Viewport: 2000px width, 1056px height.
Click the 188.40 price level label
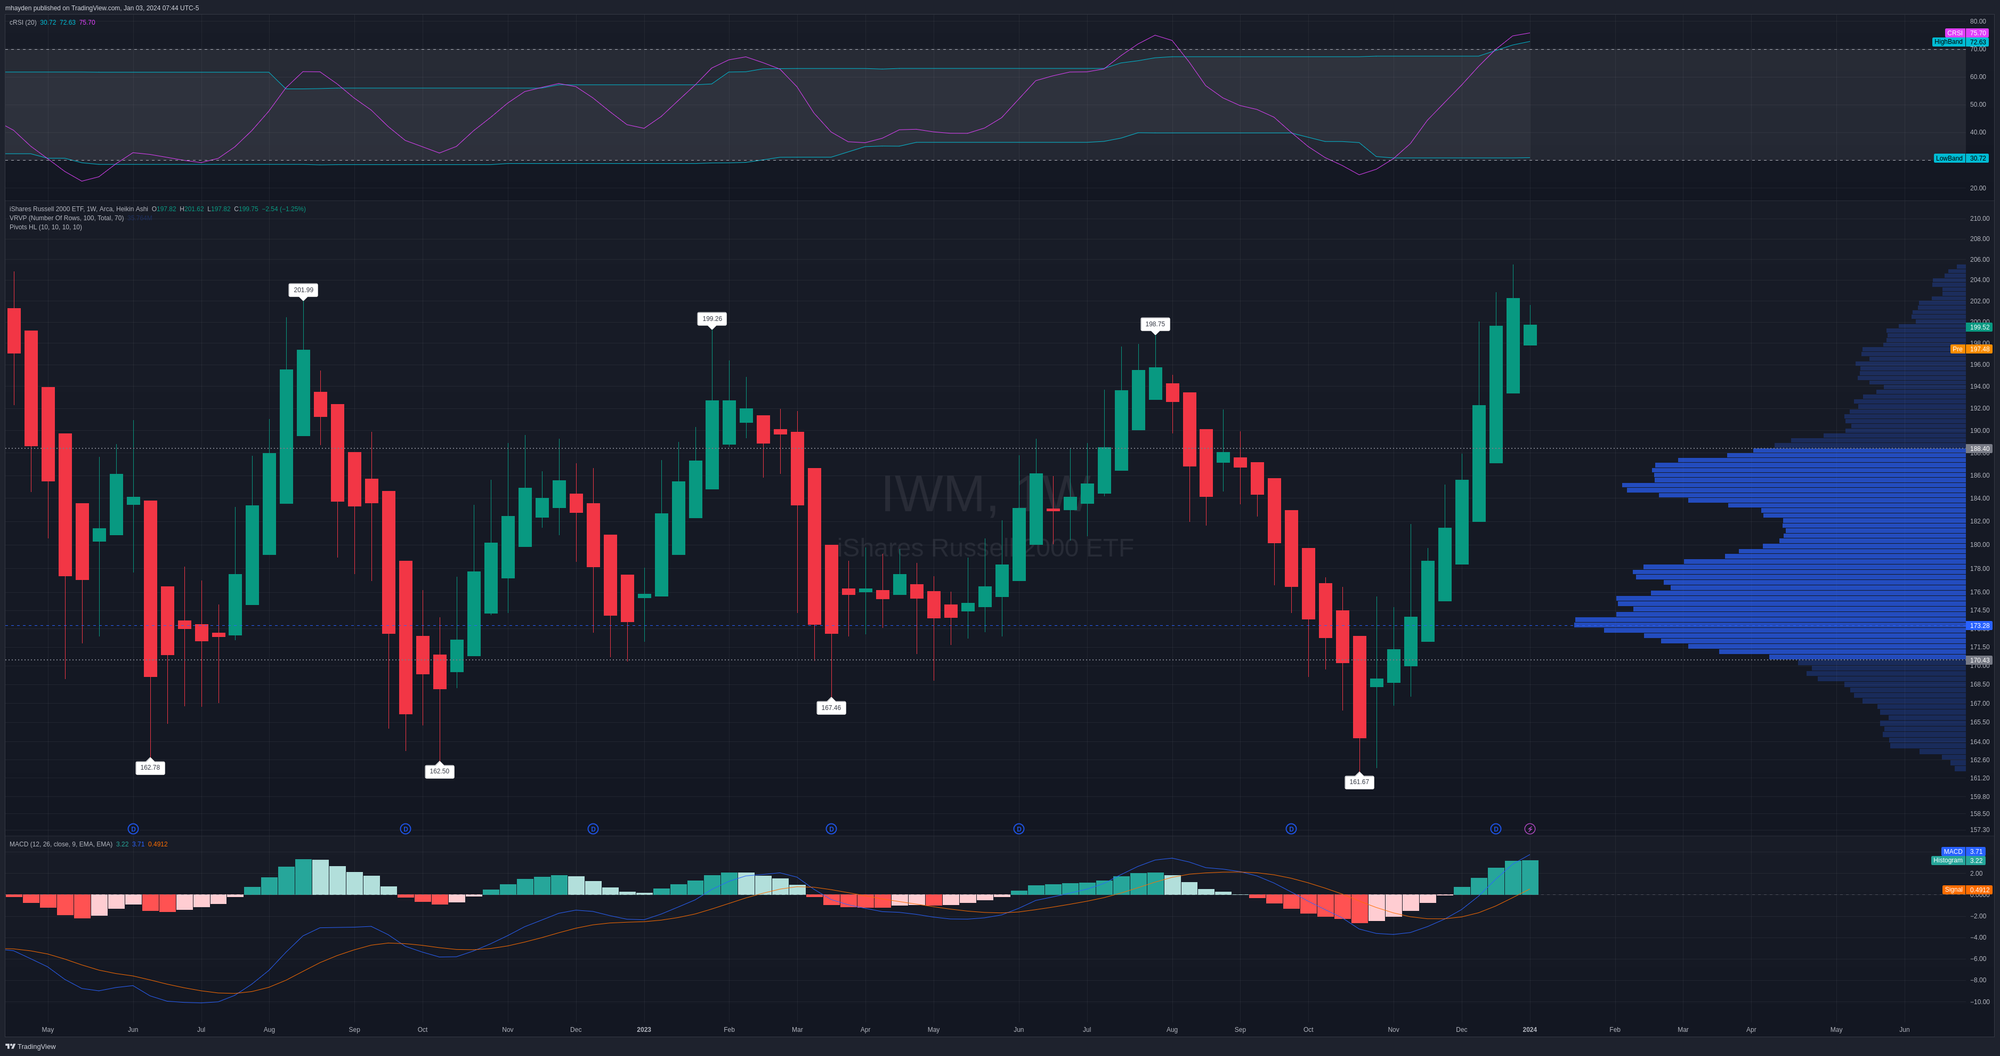point(1979,449)
